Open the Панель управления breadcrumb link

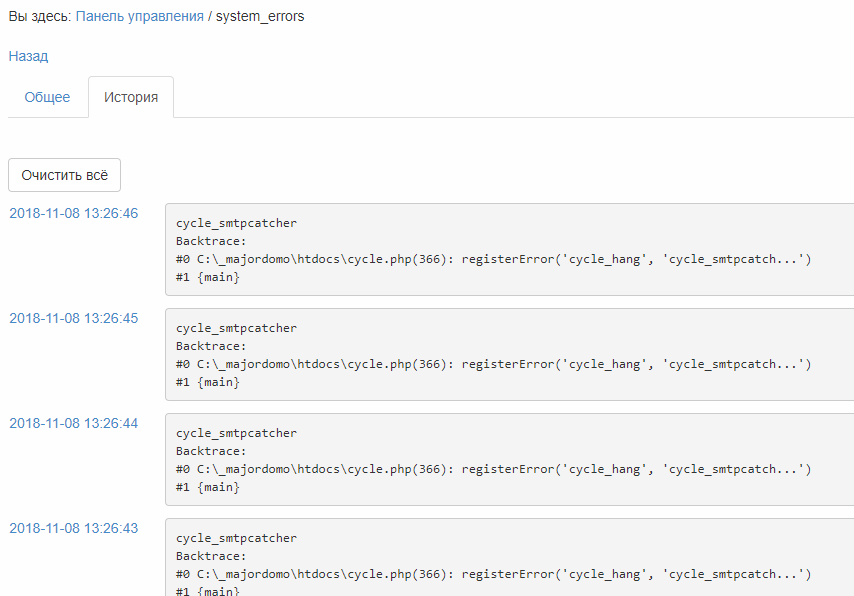(x=139, y=17)
